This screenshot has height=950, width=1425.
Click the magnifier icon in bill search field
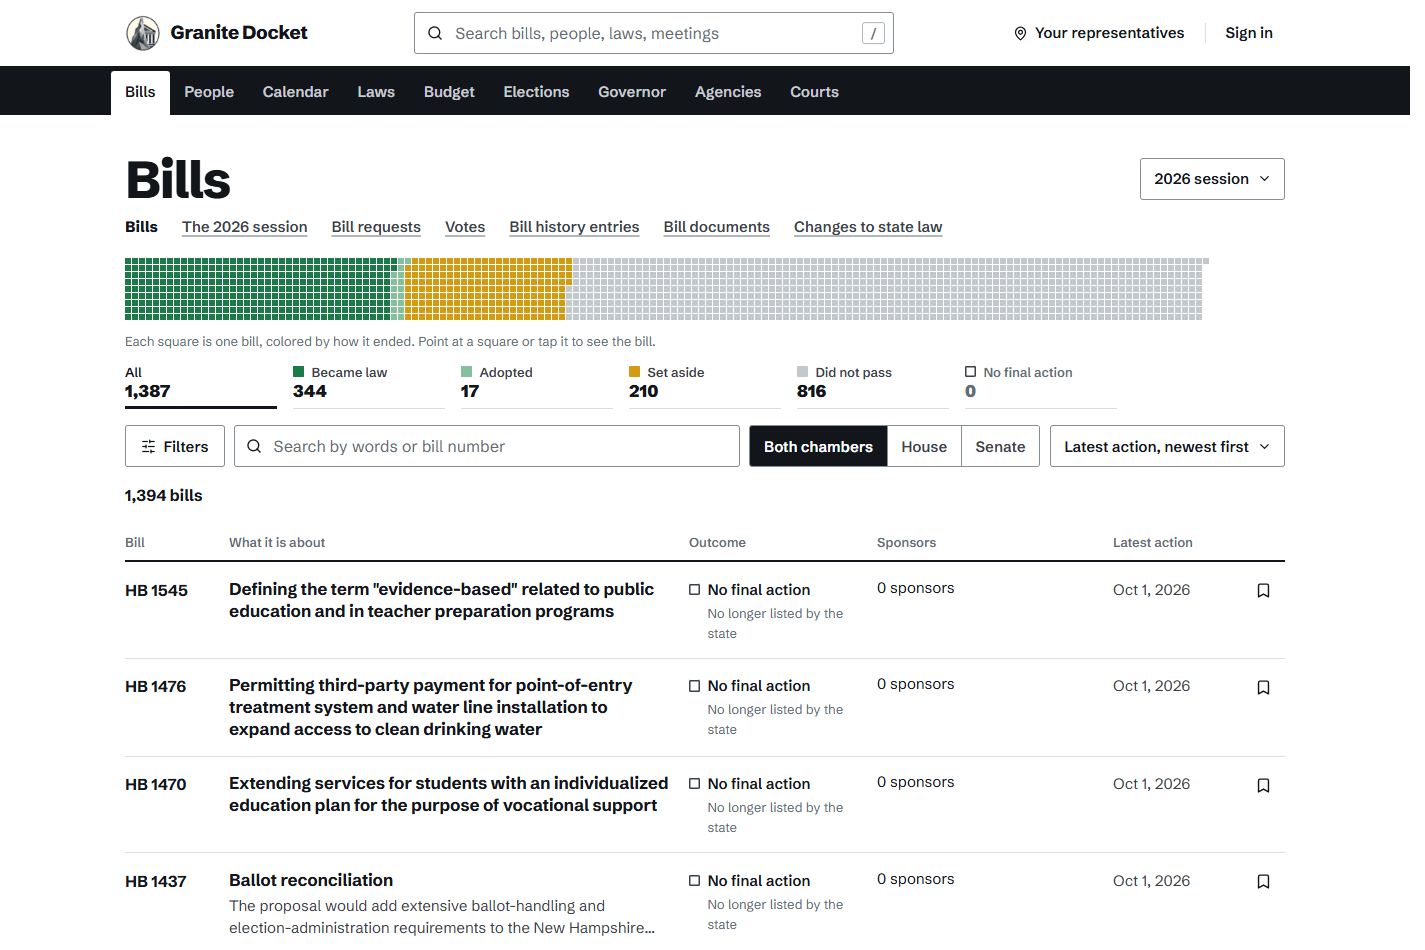(254, 446)
